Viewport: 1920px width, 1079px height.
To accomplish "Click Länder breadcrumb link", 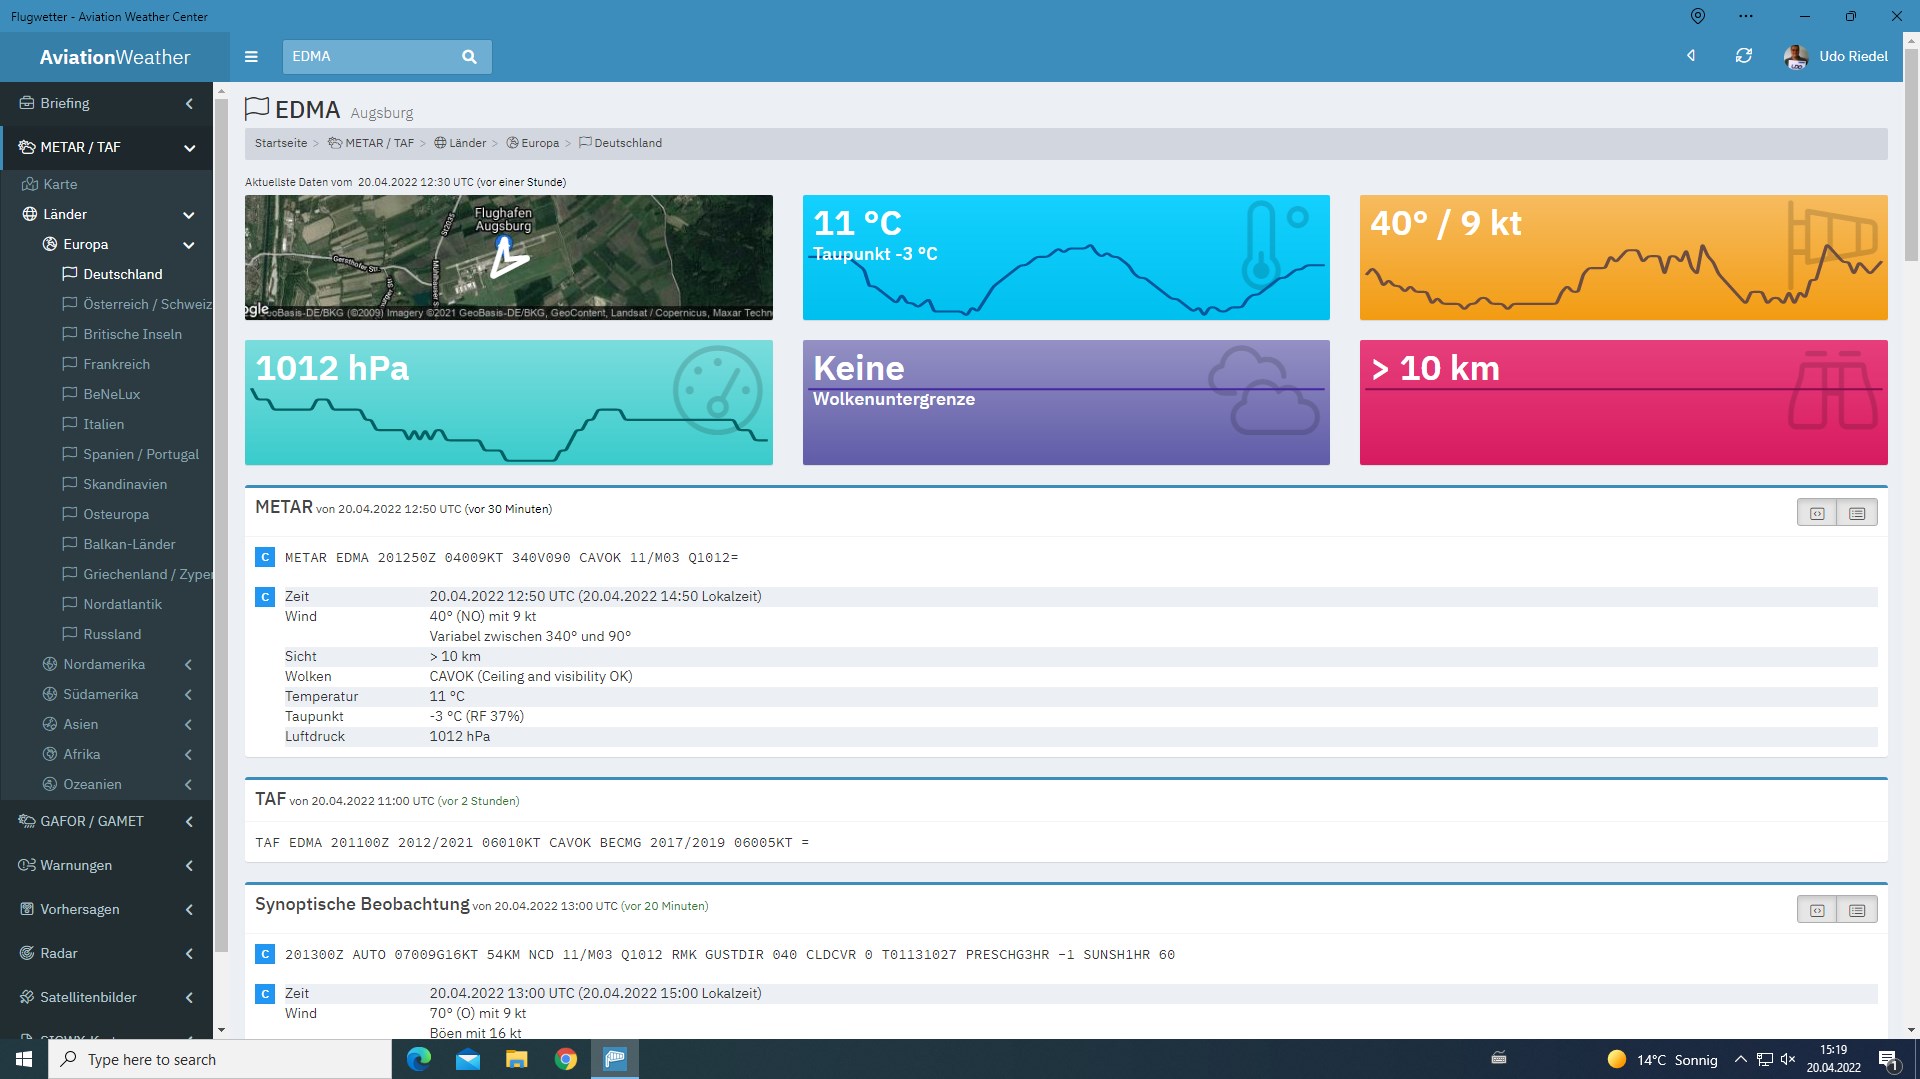I will click(x=460, y=143).
